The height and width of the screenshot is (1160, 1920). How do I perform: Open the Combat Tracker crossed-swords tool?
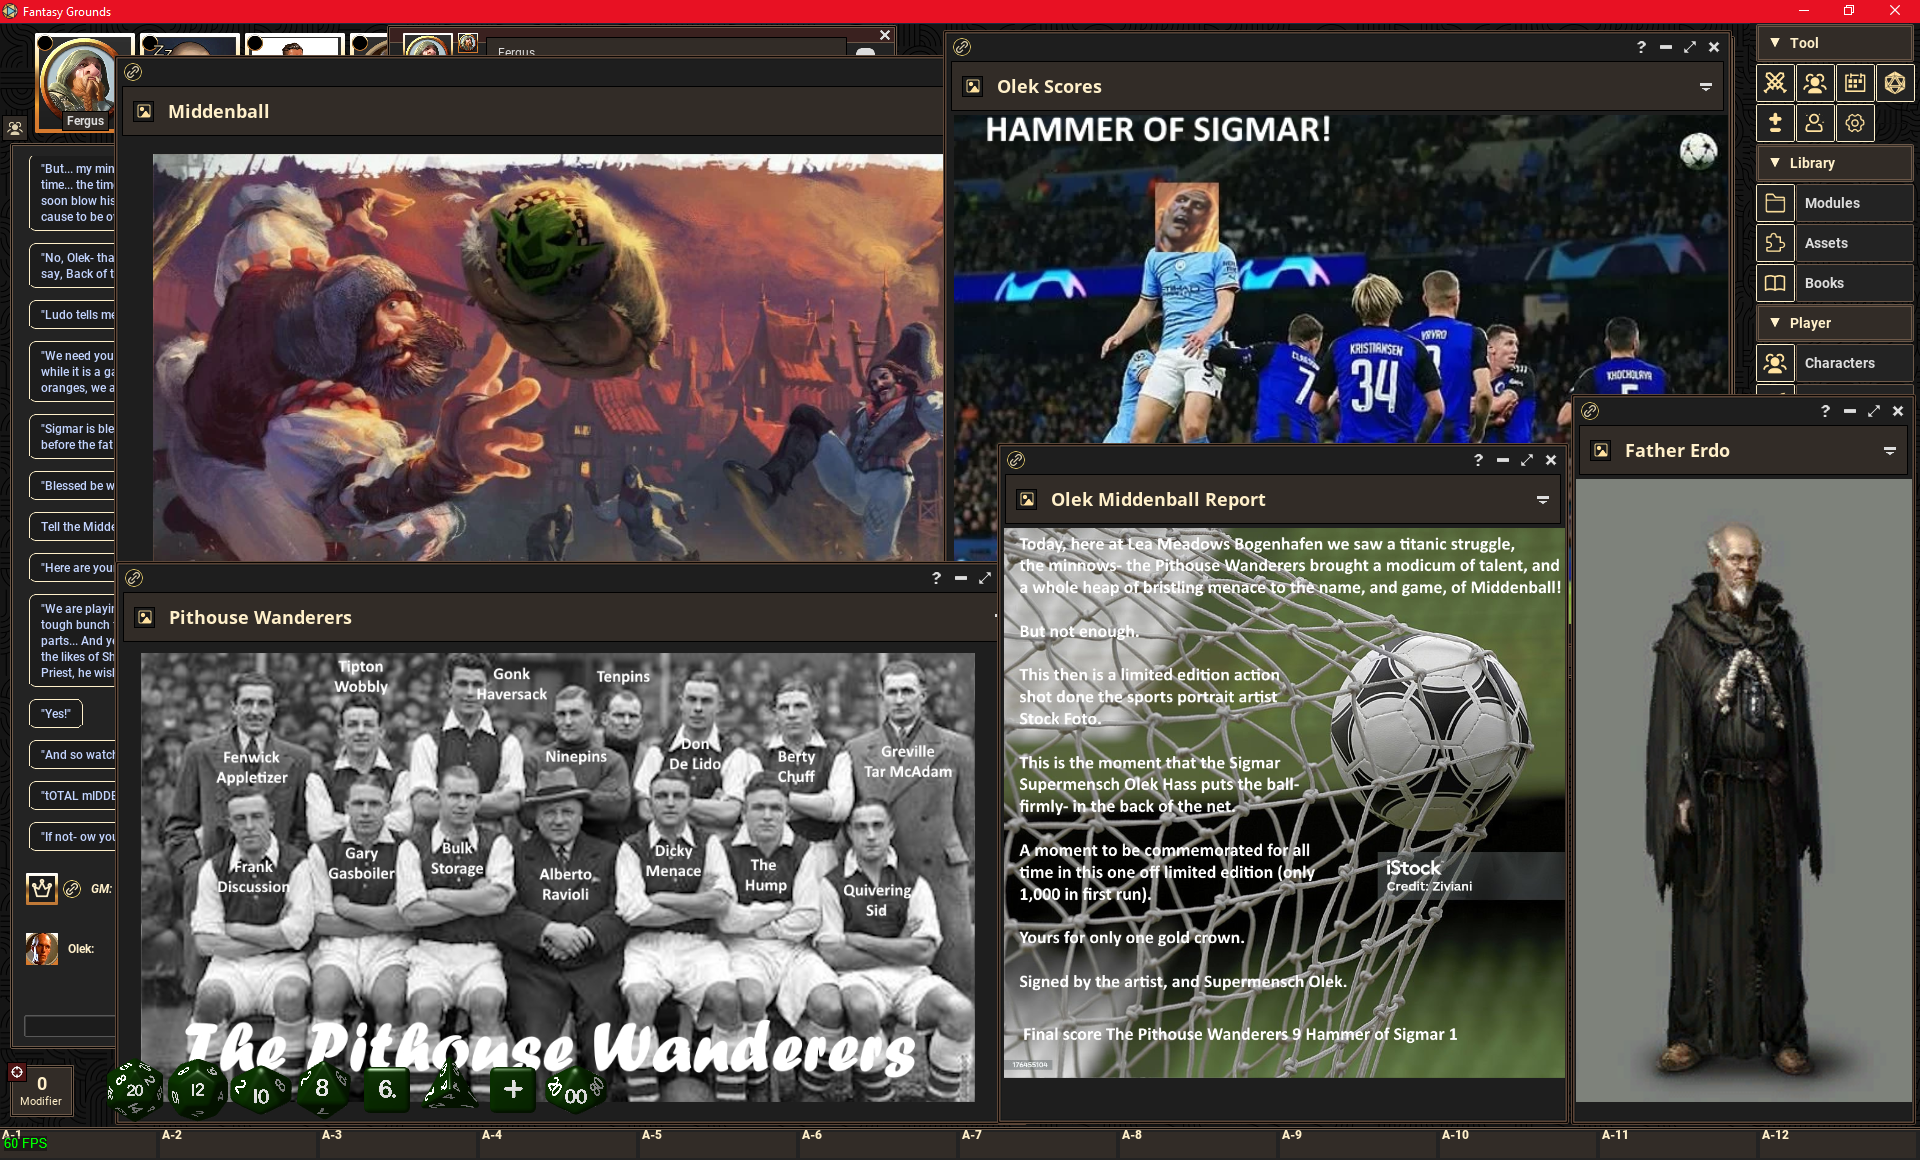(x=1775, y=83)
